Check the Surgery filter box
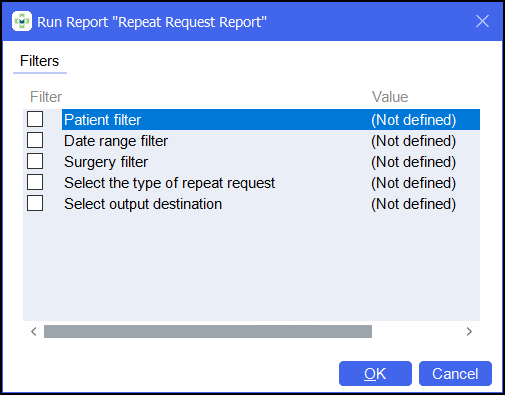This screenshot has height=395, width=505. point(35,161)
